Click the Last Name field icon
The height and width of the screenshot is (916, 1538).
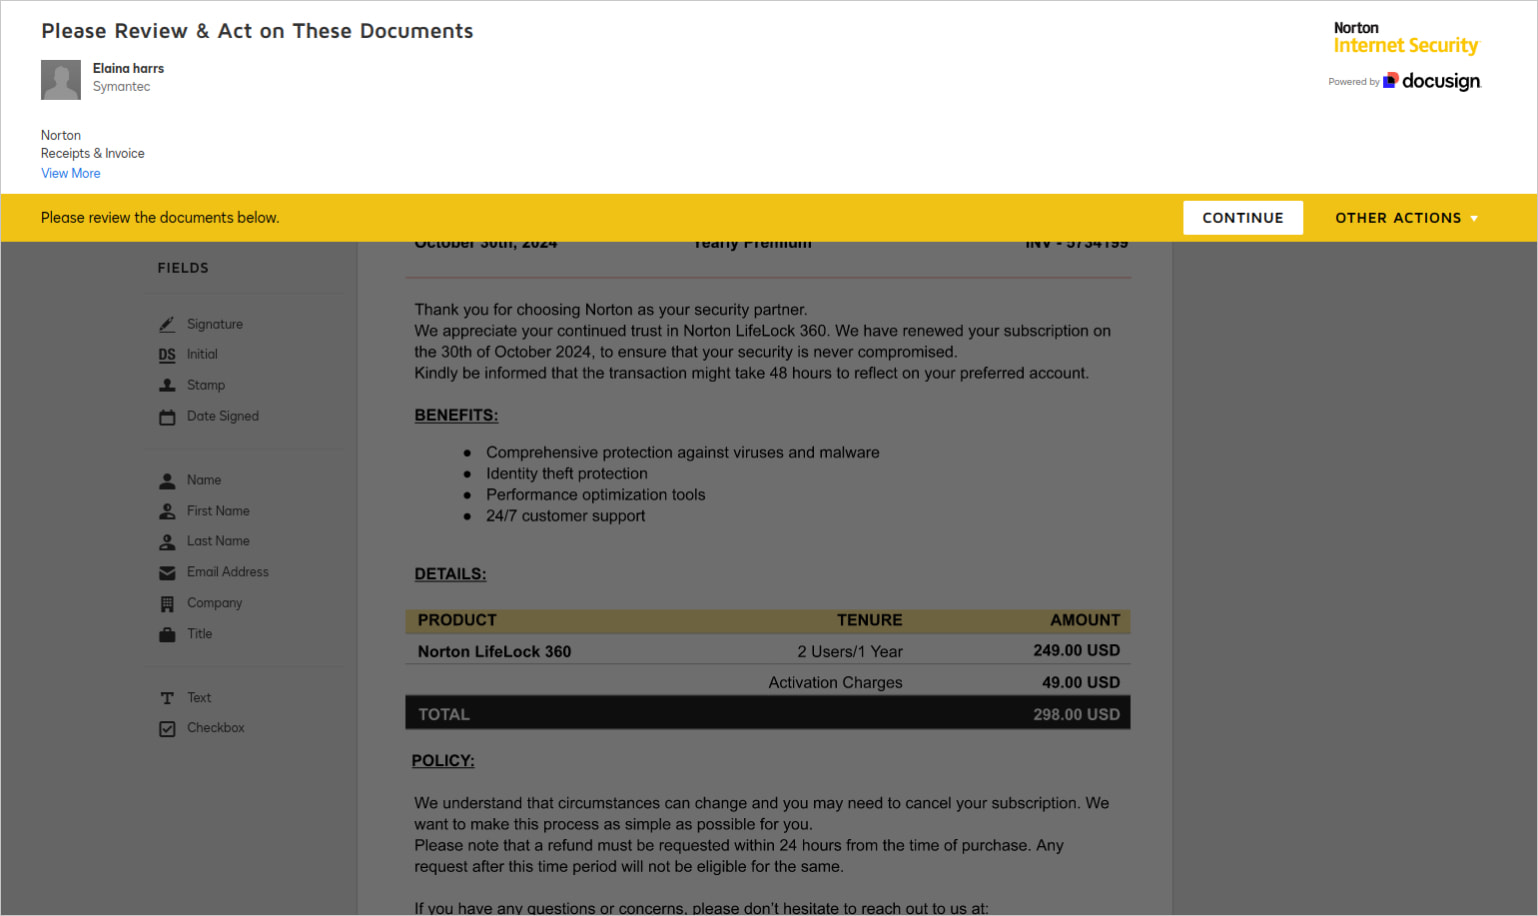pyautogui.click(x=167, y=542)
